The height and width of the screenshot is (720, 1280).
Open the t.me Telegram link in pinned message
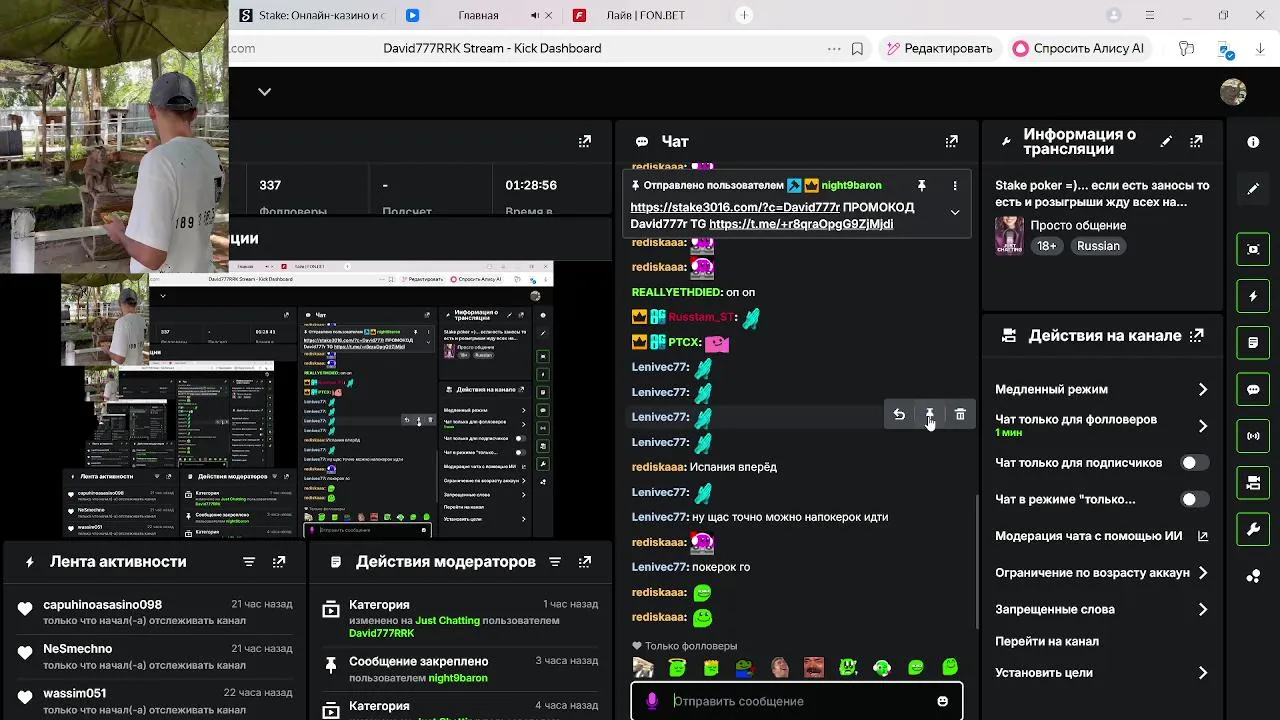pyautogui.click(x=801, y=224)
